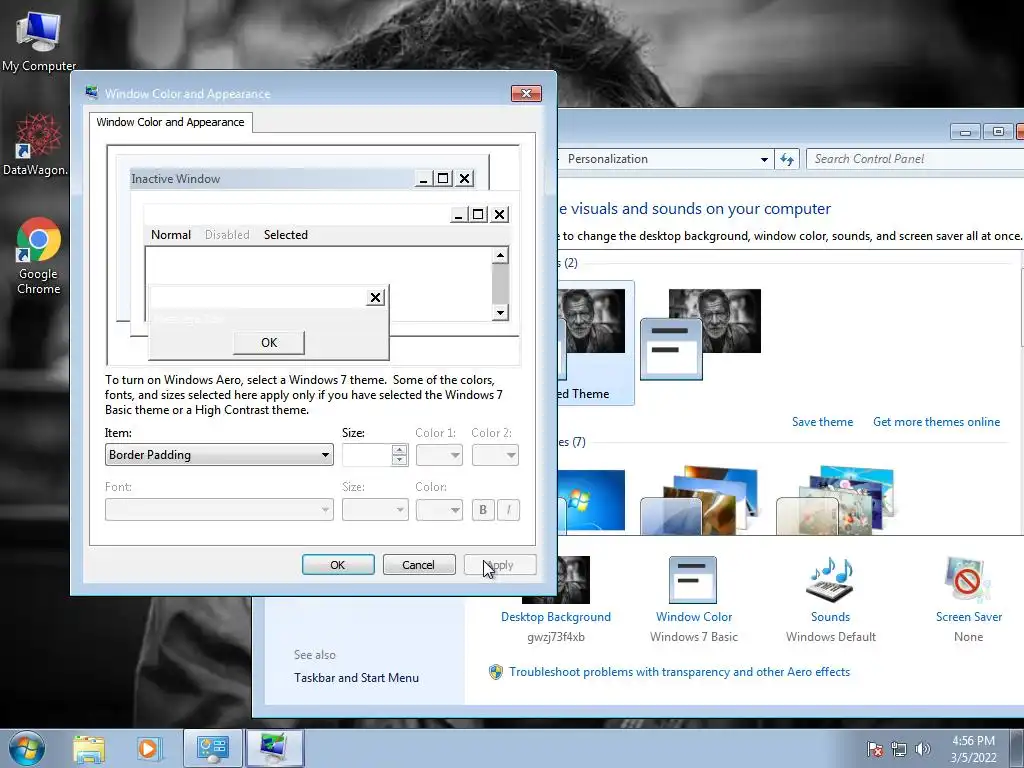Switch to Control Panel taskbar button

pyautogui.click(x=212, y=748)
